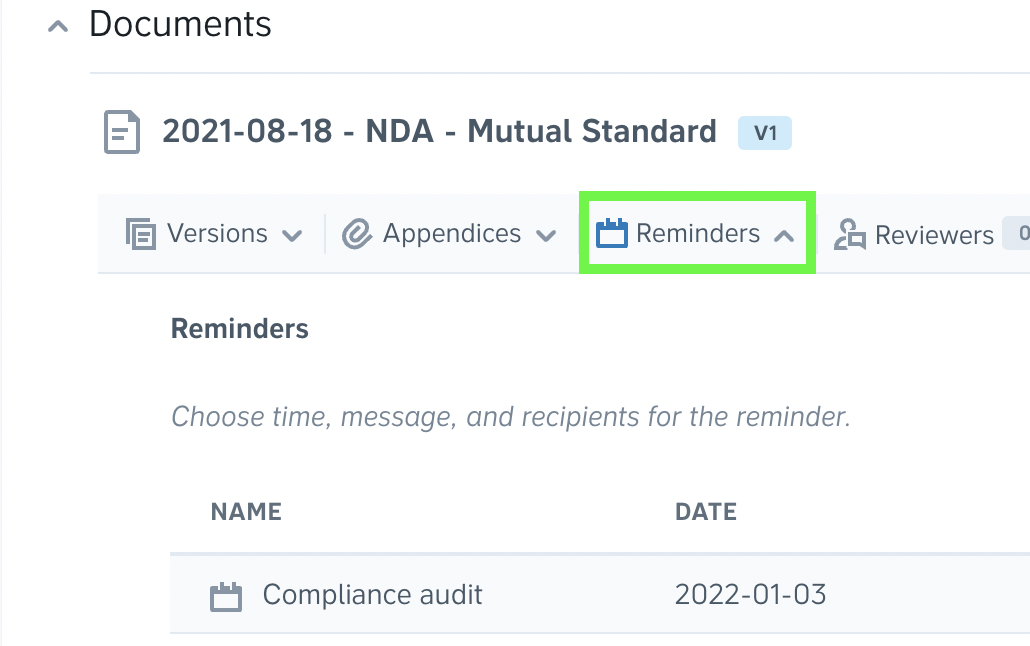Image resolution: width=1030 pixels, height=646 pixels.
Task: Click the Documents section heading
Action: pyautogui.click(x=180, y=24)
